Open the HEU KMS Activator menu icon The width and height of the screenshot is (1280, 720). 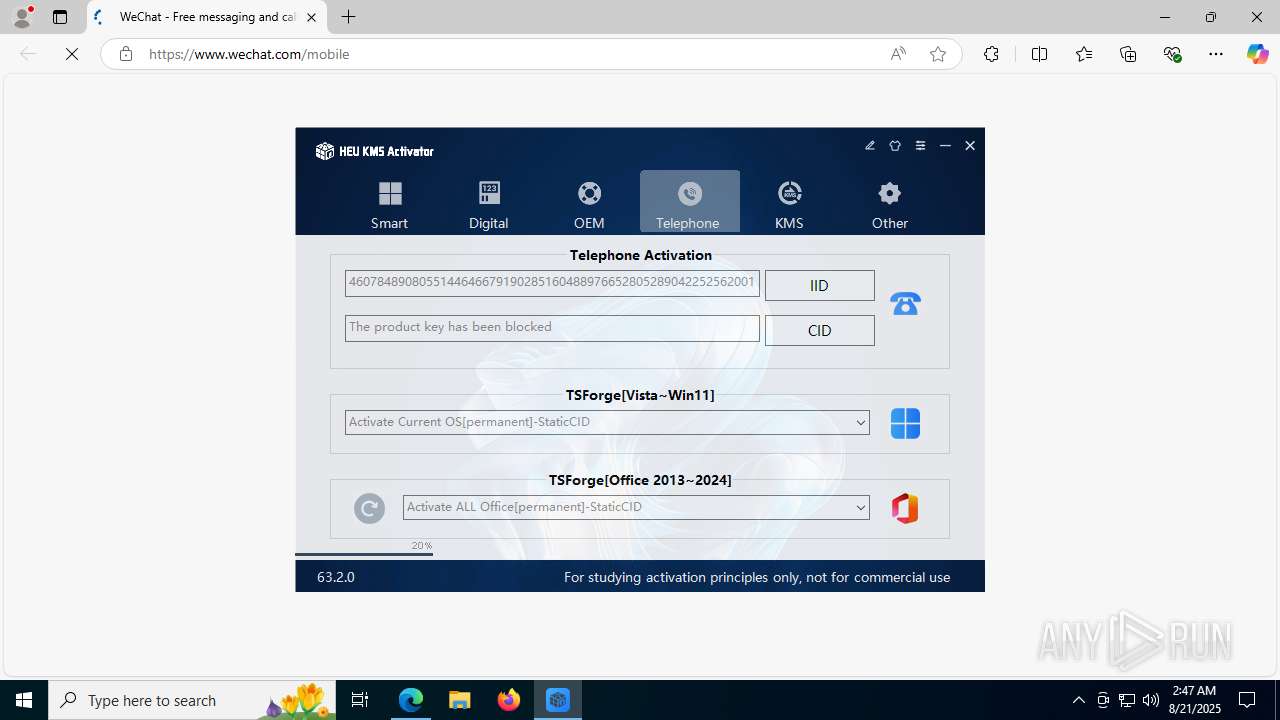tap(920, 146)
